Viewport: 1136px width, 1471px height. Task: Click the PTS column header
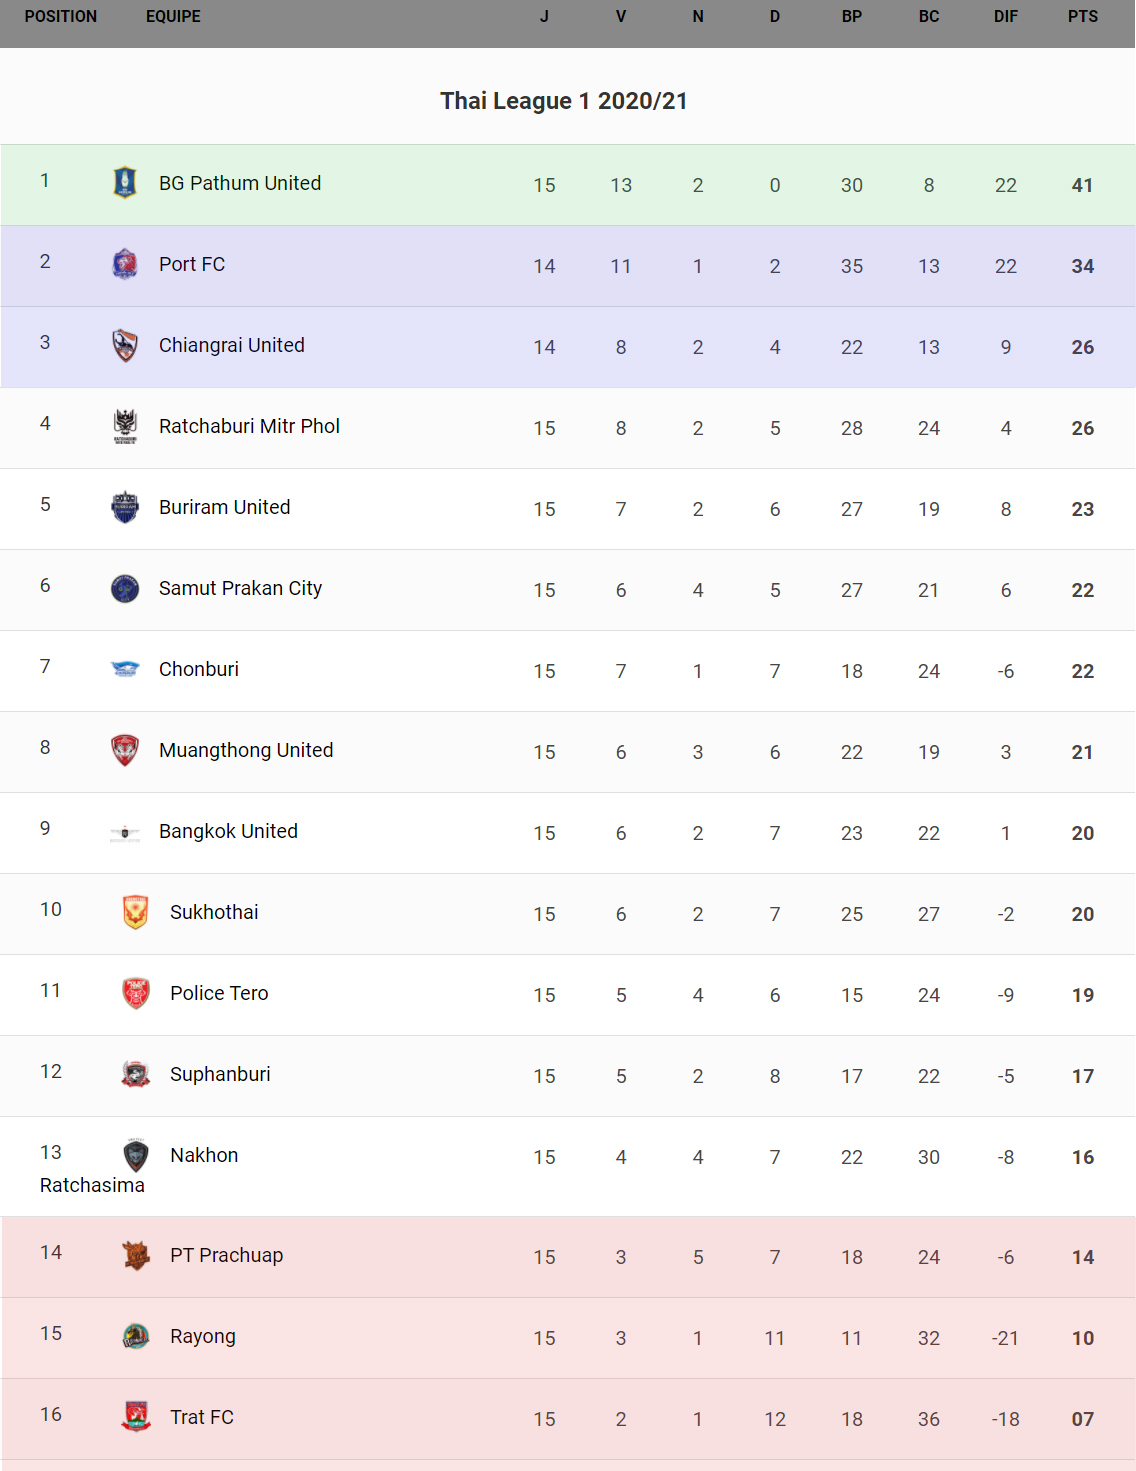tap(1082, 17)
